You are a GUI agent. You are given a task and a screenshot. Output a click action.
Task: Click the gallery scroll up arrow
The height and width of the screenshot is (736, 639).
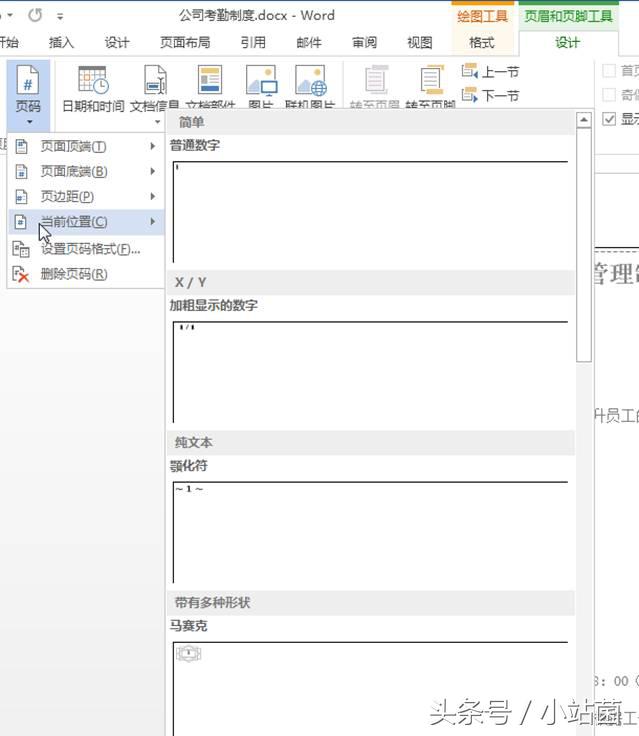pos(584,120)
